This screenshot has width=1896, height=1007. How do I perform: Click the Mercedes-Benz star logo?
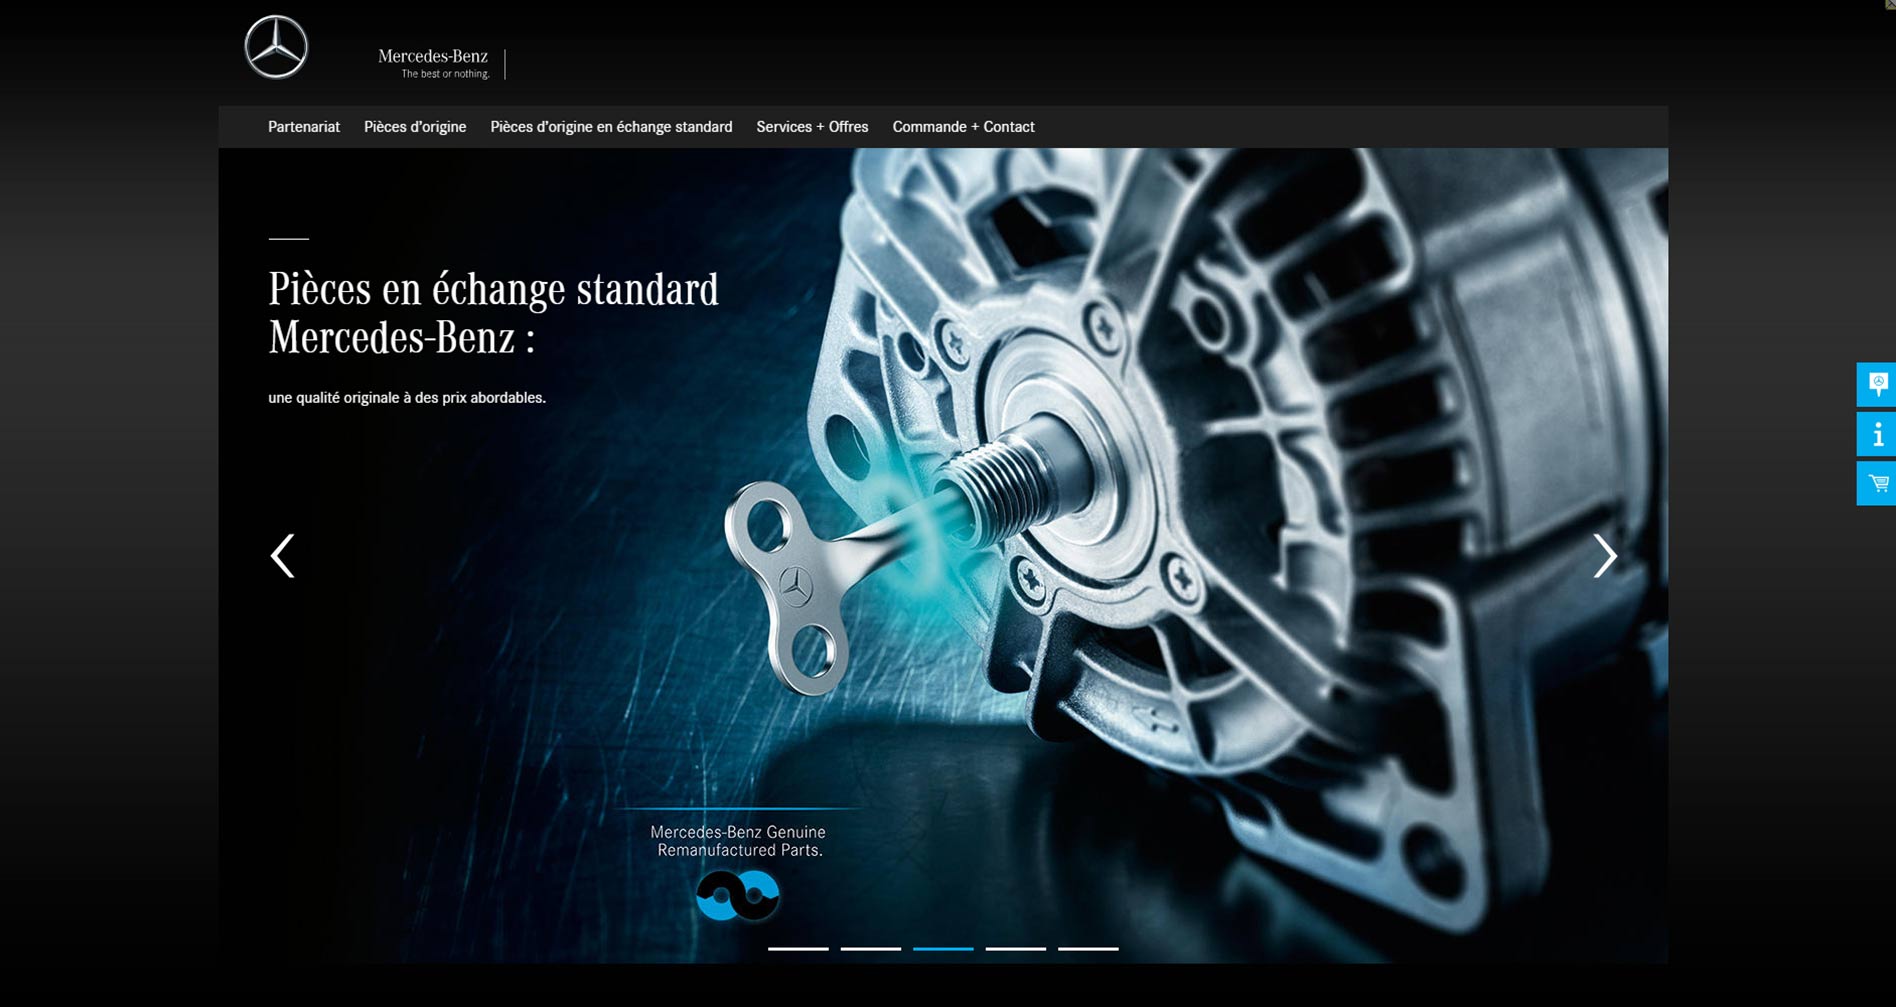(276, 47)
